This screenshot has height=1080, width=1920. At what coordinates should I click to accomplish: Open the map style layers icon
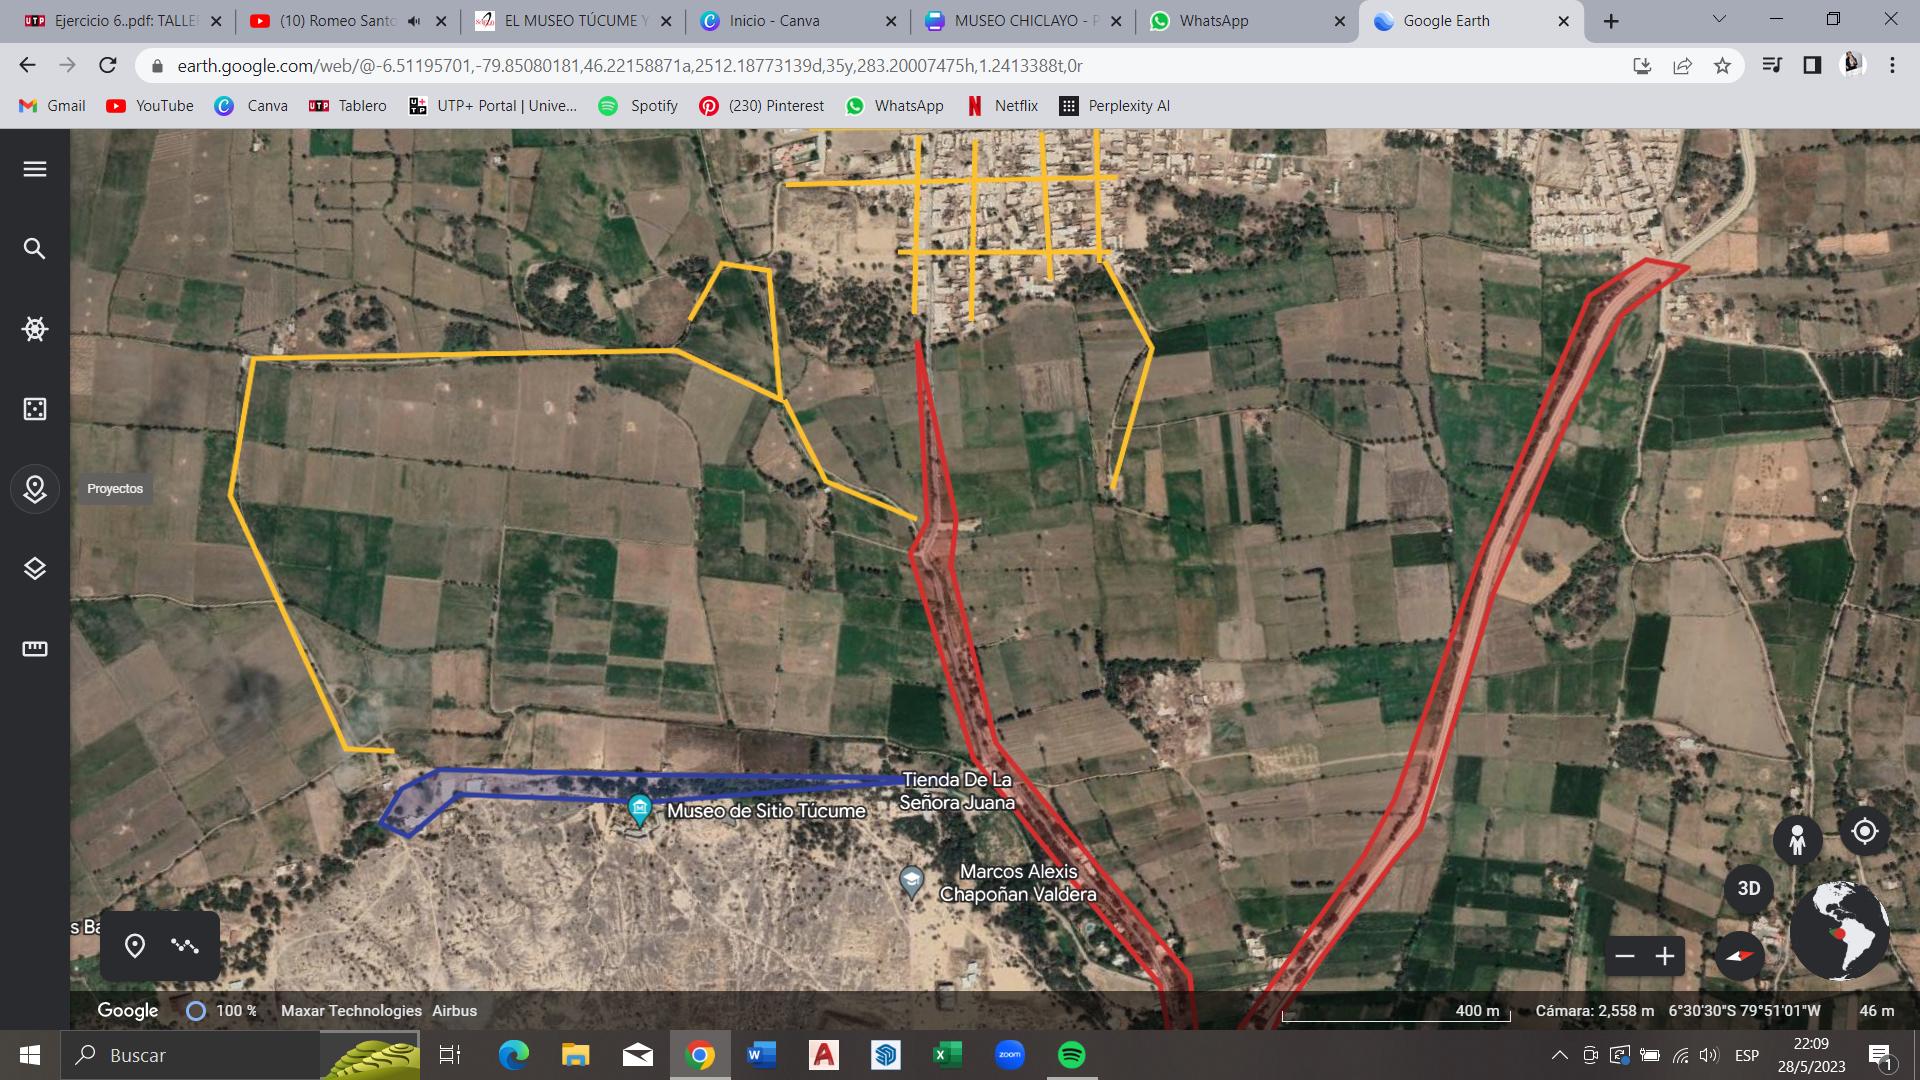(x=35, y=569)
